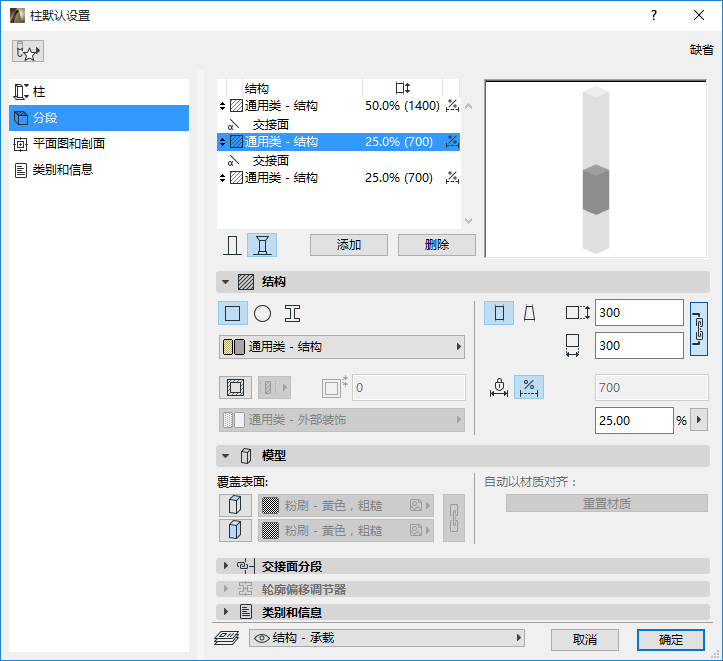Open first 粉刷 - 黄色，粗糙 surface dropdown

coord(346,506)
